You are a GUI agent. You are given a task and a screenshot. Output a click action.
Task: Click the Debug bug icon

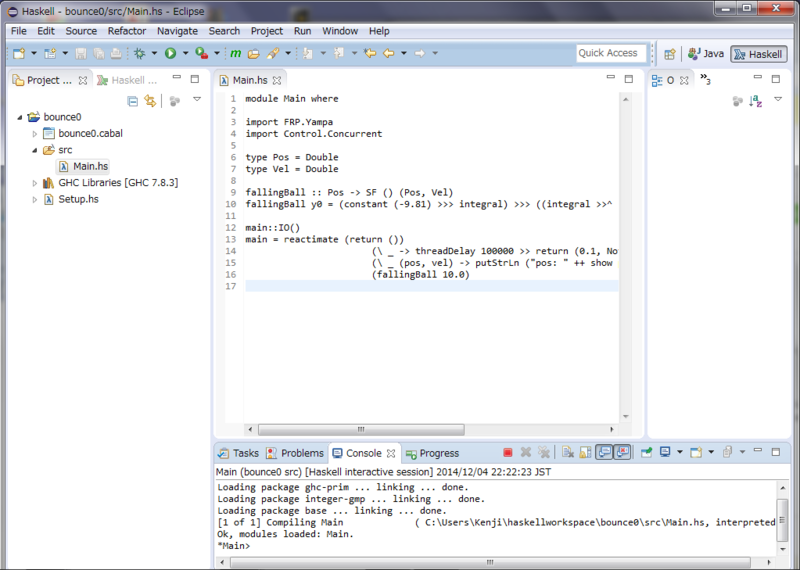pyautogui.click(x=139, y=53)
